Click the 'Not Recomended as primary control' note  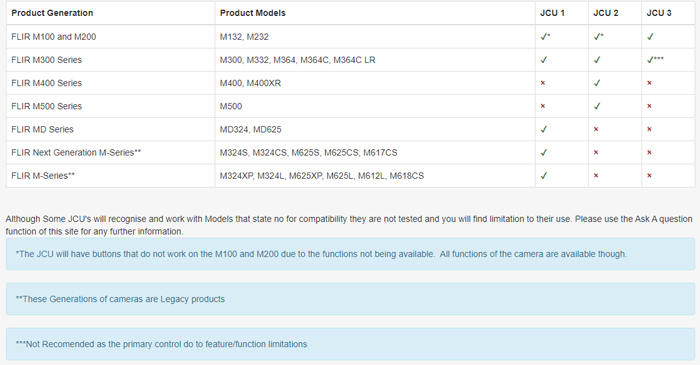350,344
